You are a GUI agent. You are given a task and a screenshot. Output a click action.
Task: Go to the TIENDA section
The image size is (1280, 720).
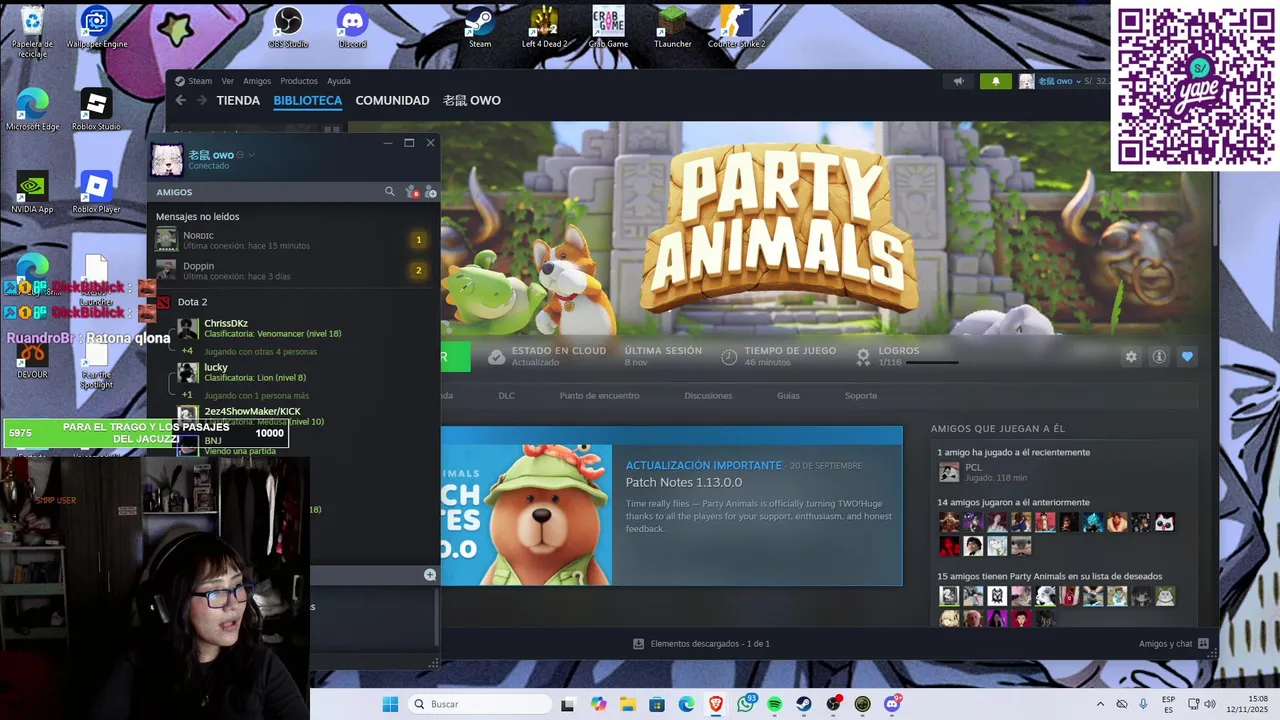pos(238,100)
